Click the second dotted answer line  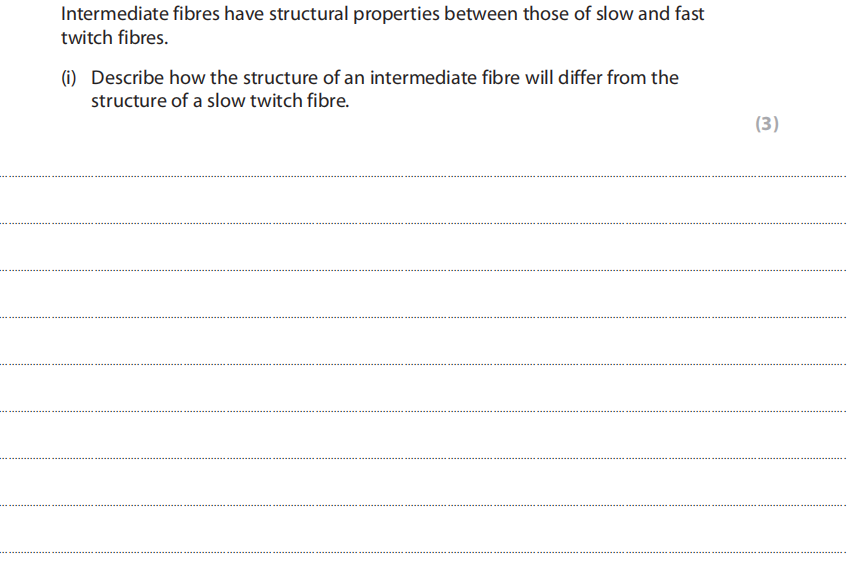[x=428, y=223]
